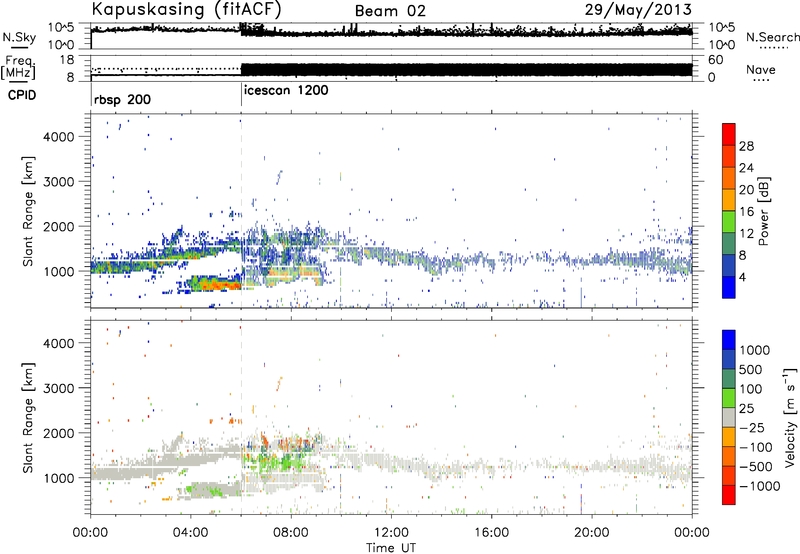Click the 16:00 time tick label
This screenshot has height=554, width=800.
pos(491,533)
